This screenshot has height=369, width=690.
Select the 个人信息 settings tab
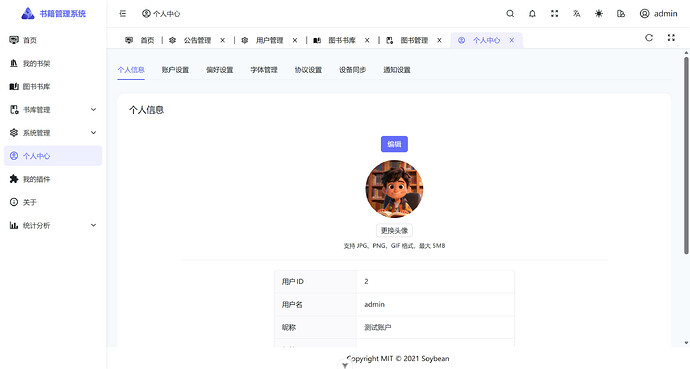point(131,70)
